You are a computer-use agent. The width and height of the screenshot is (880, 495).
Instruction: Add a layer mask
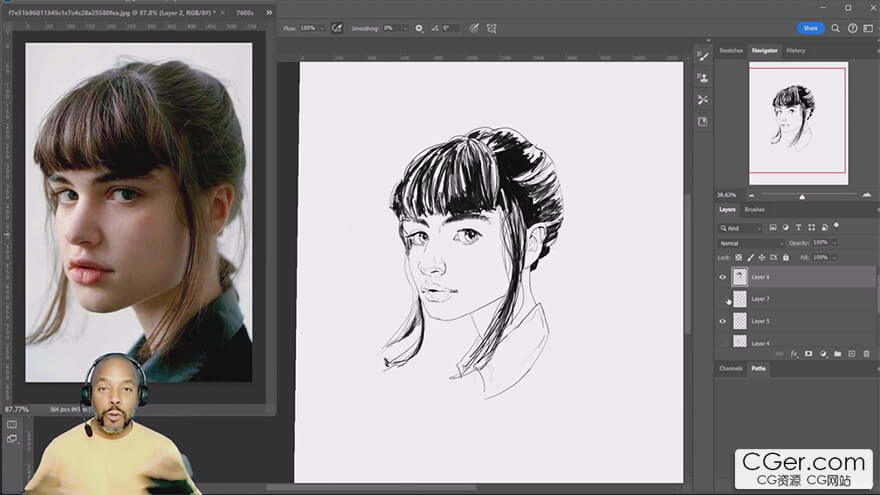[809, 354]
